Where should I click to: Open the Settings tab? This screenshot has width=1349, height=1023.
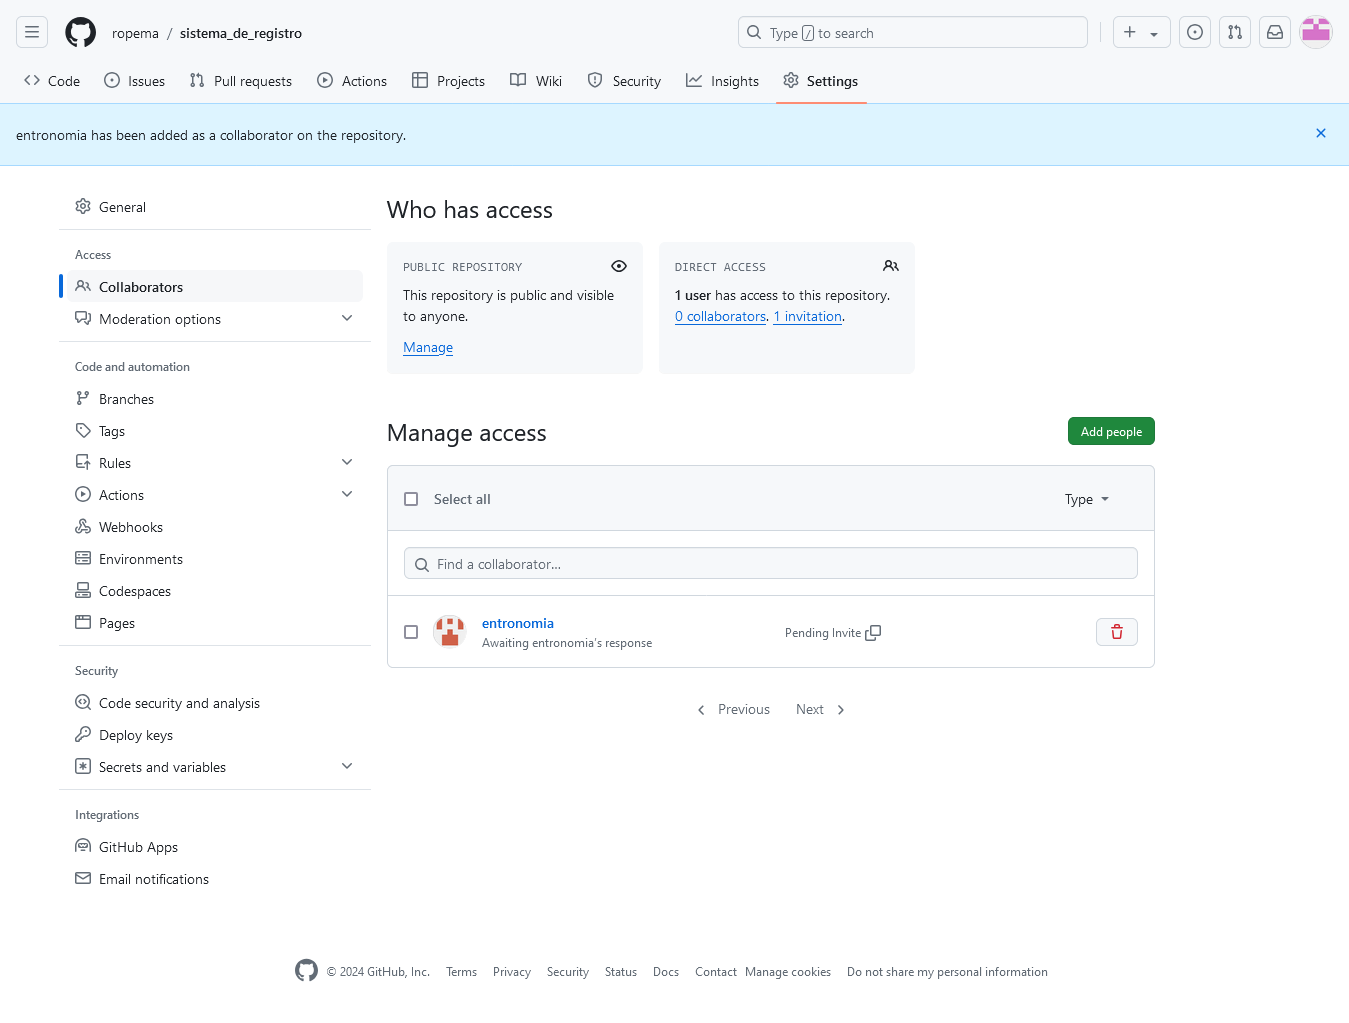(821, 81)
